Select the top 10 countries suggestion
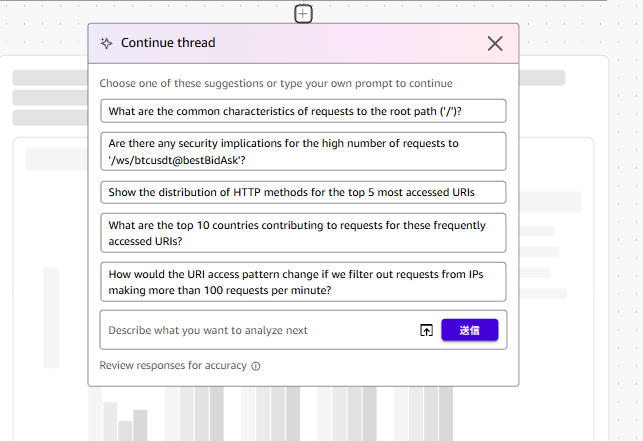 [x=303, y=232]
